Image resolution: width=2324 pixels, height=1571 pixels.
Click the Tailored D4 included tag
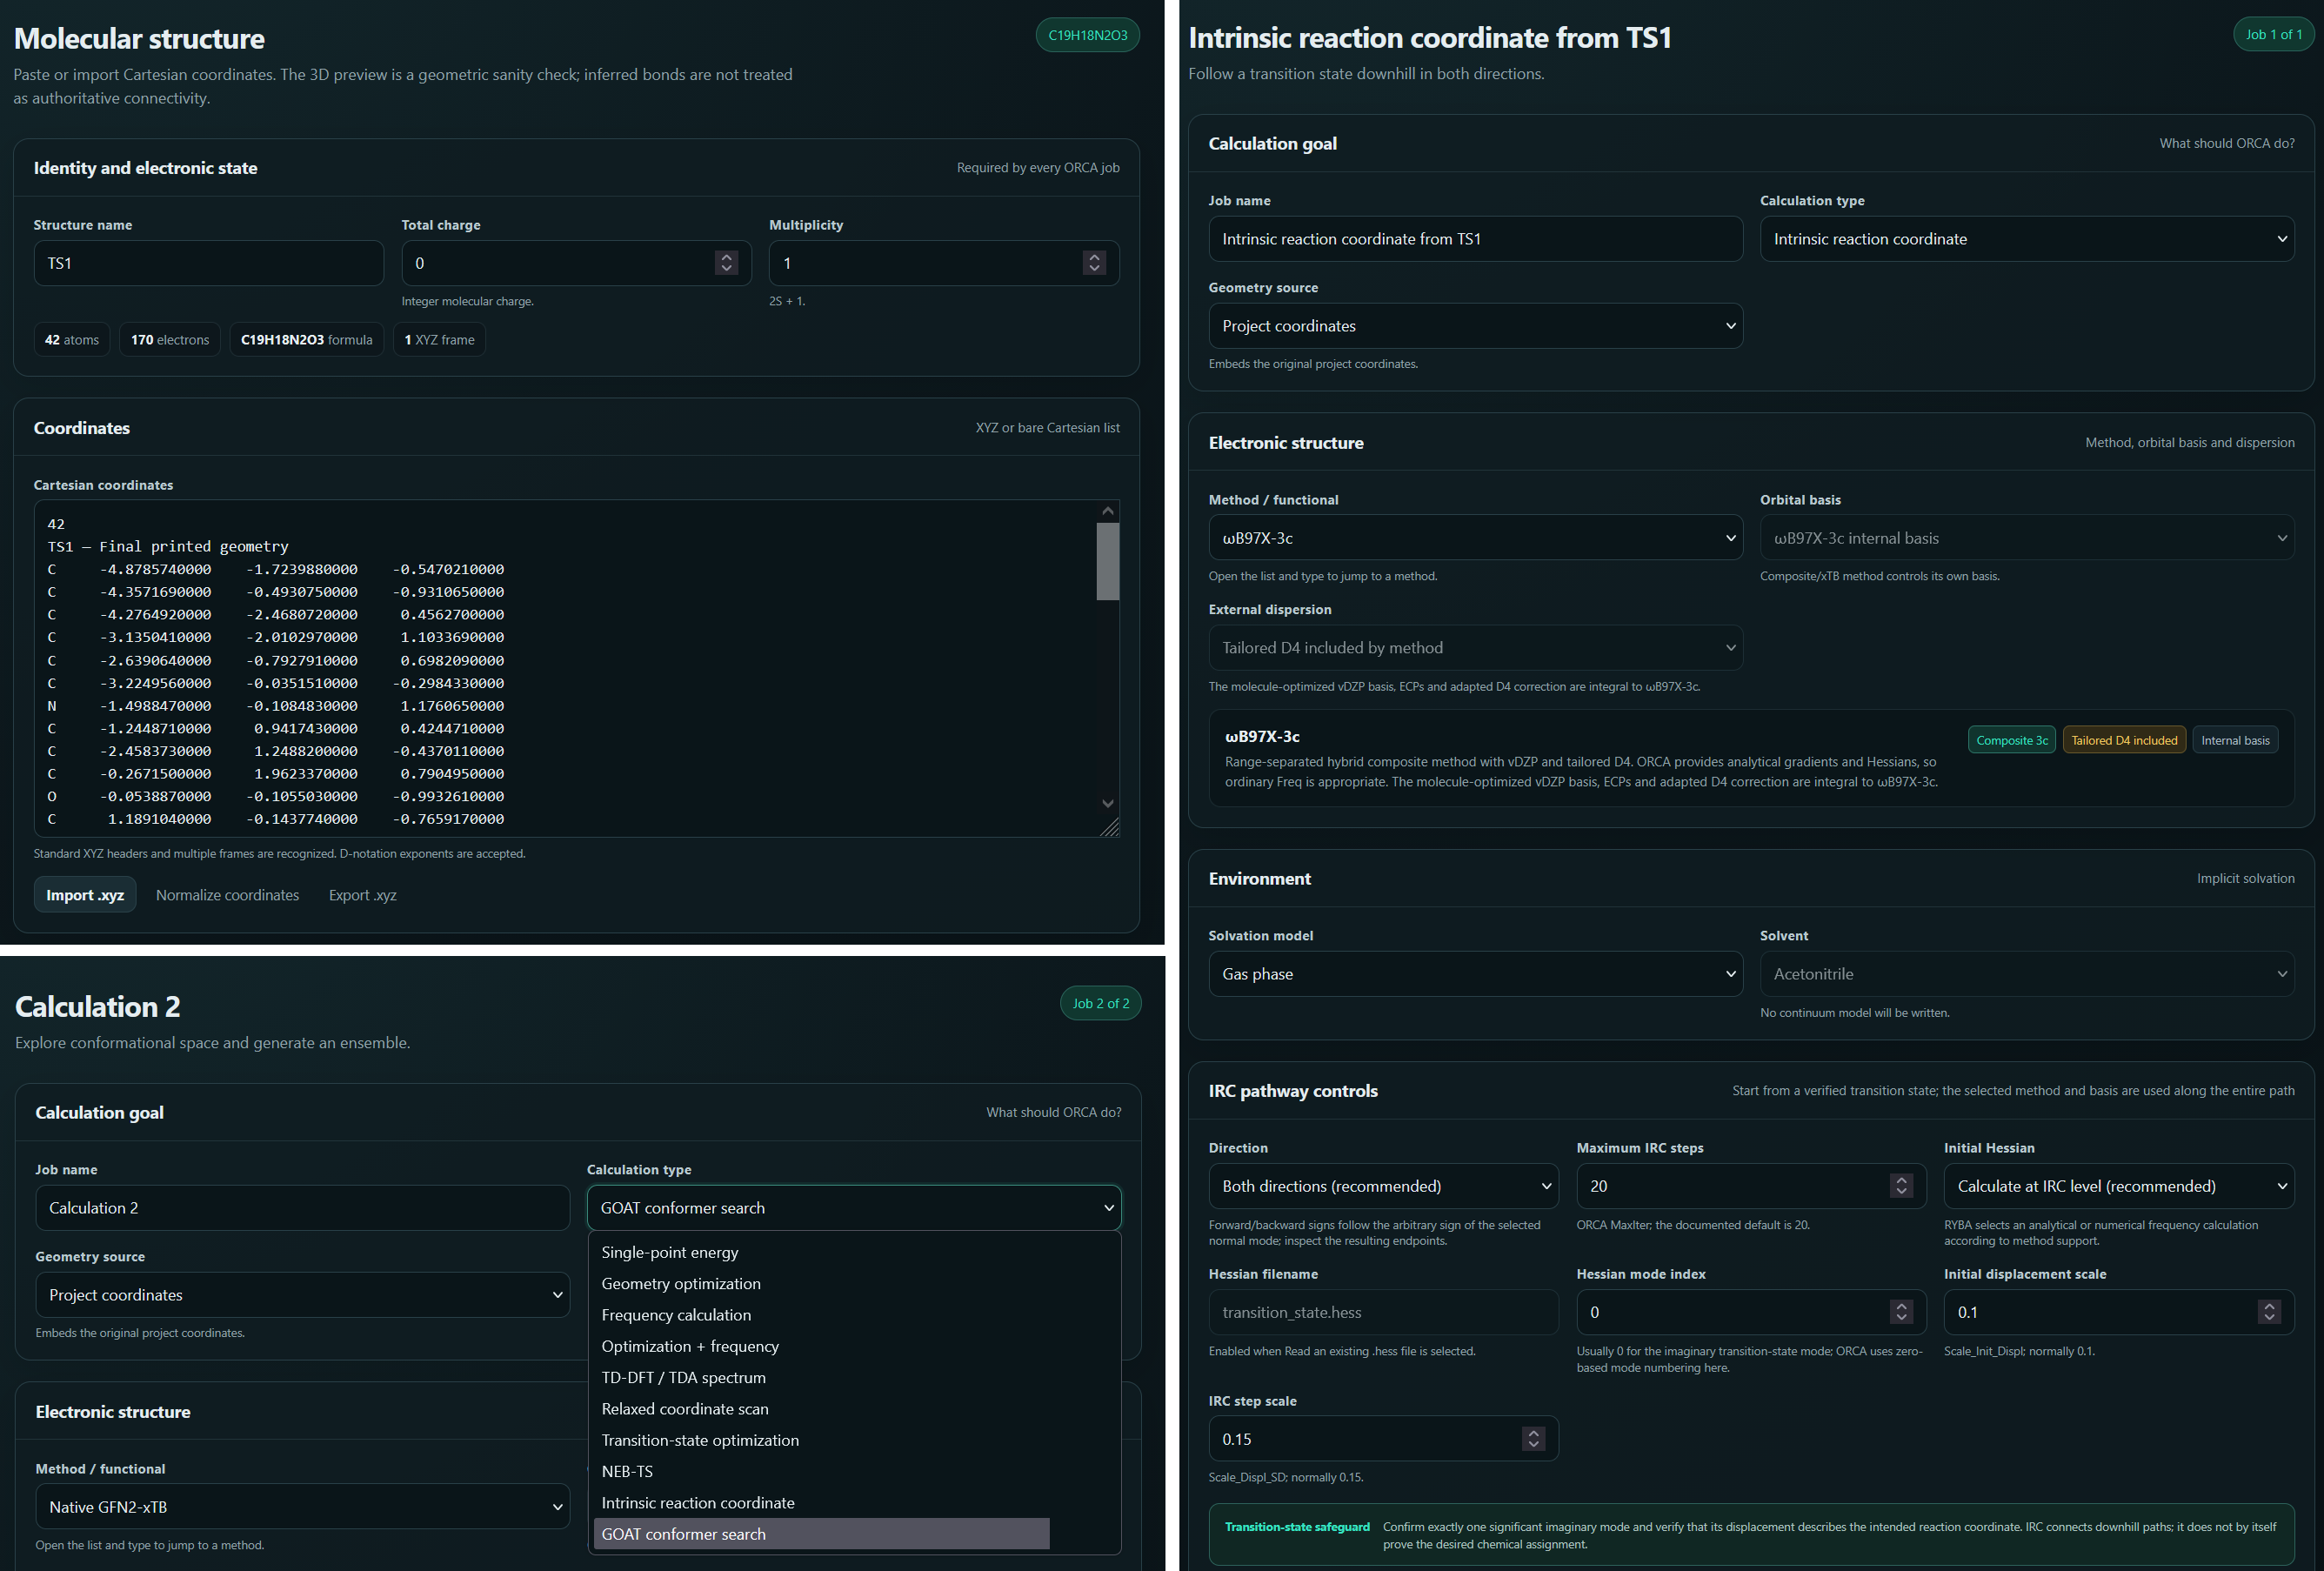[x=2124, y=740]
